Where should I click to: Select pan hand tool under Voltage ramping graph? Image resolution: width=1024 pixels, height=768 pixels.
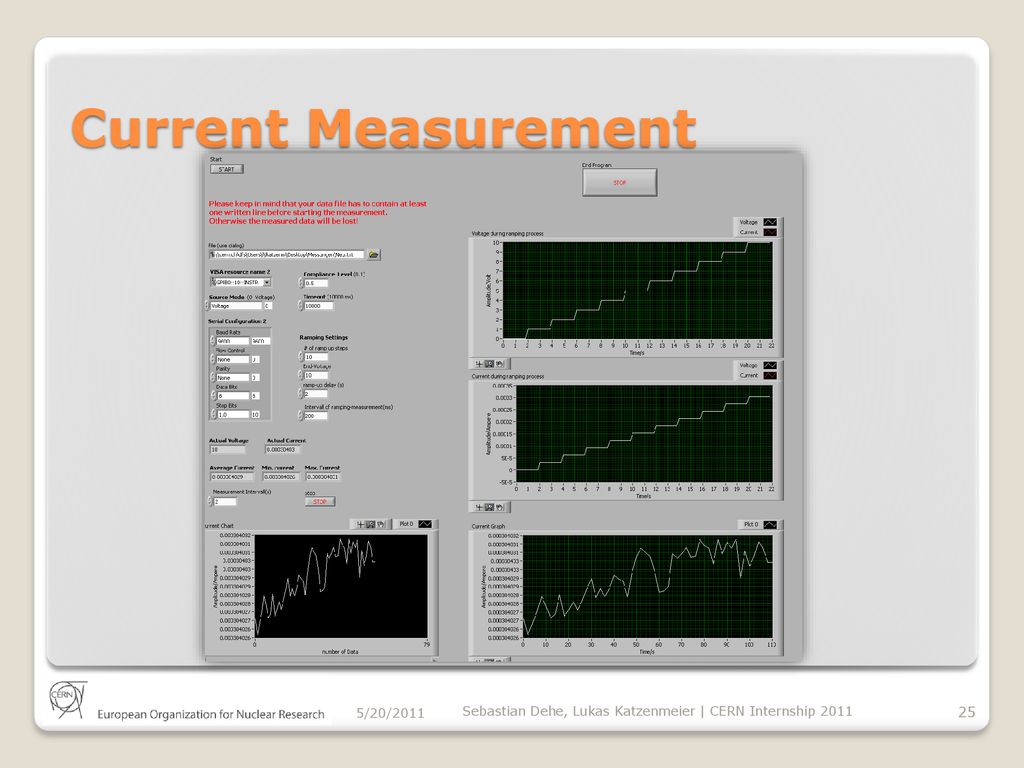click(x=500, y=364)
